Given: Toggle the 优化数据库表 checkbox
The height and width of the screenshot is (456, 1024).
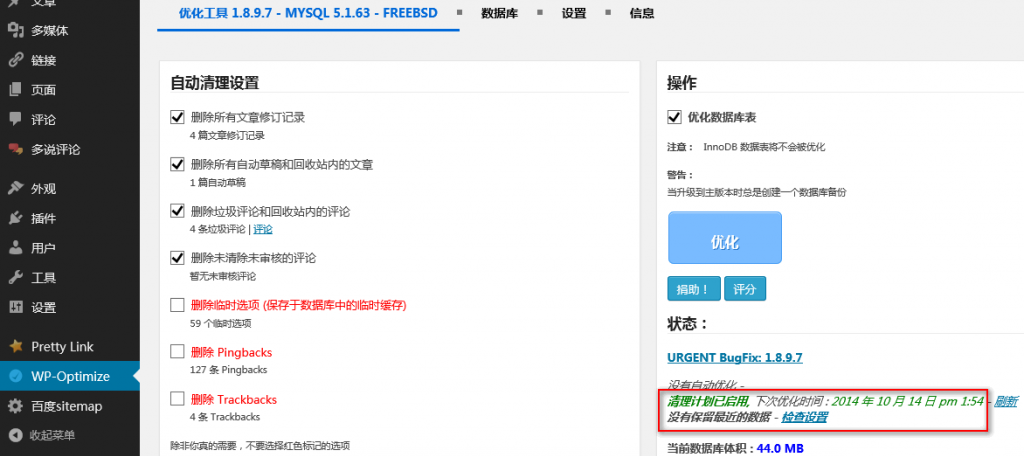Looking at the screenshot, I should [x=674, y=117].
